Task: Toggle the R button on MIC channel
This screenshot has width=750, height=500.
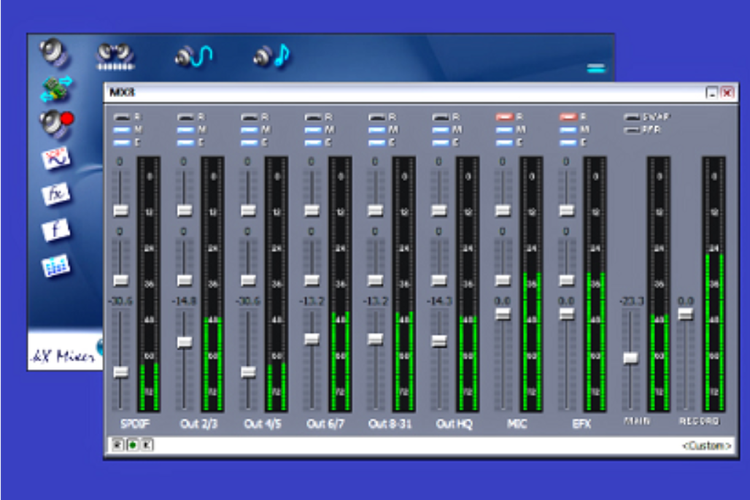Action: [x=504, y=117]
